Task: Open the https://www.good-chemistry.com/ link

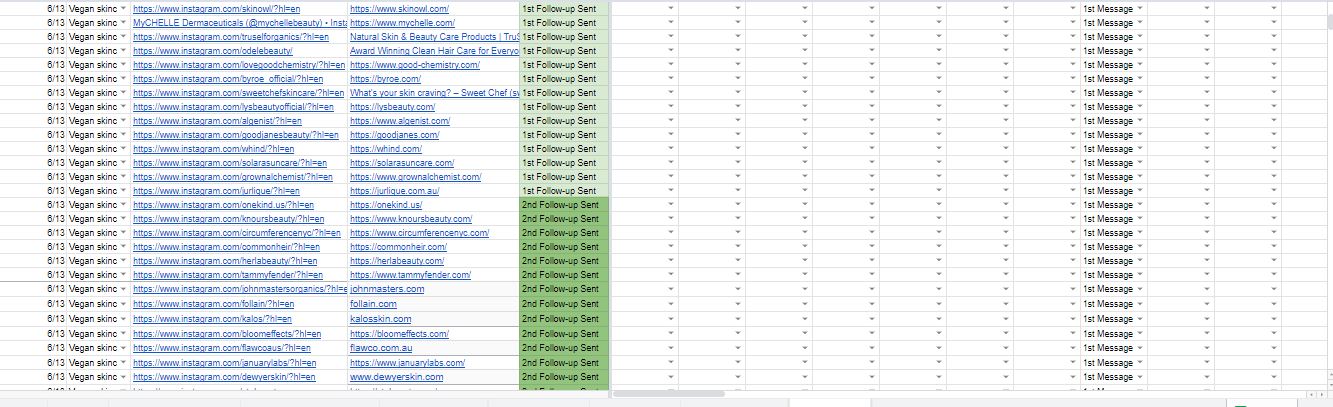Action: tap(415, 64)
